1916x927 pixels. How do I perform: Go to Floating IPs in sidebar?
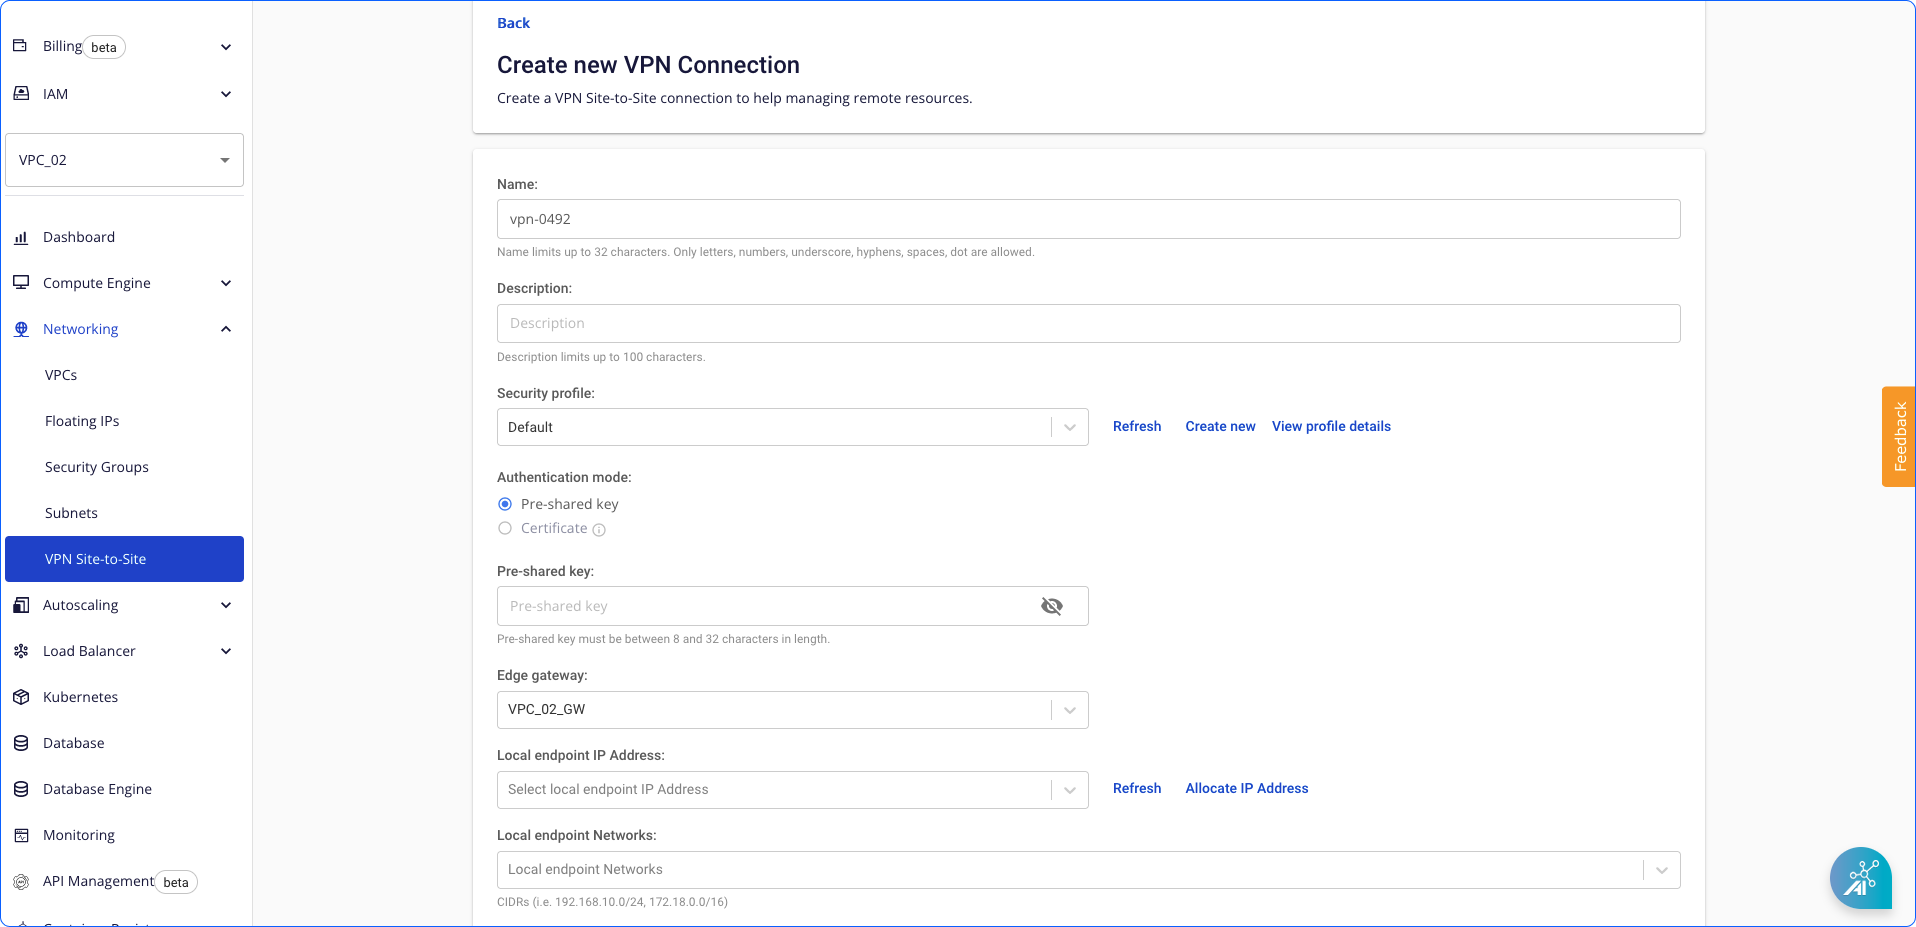coord(82,421)
